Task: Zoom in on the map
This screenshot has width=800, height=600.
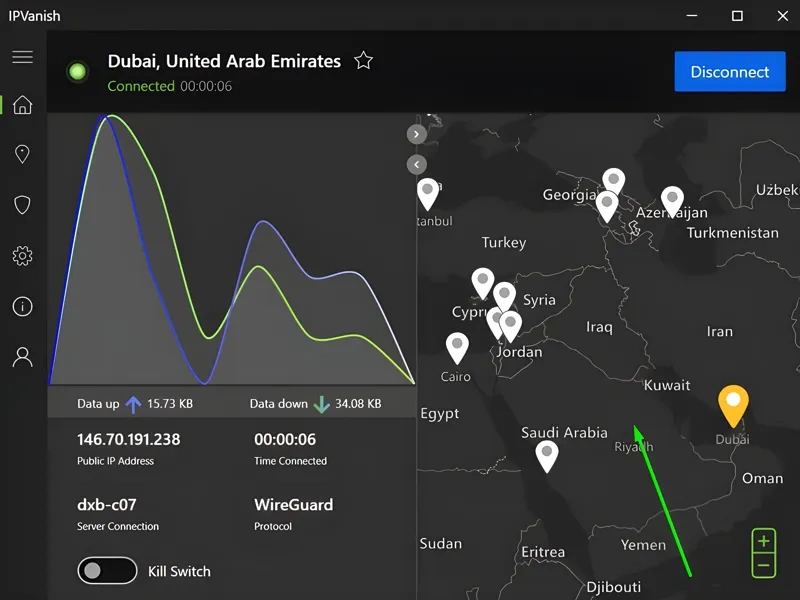Action: coord(763,541)
